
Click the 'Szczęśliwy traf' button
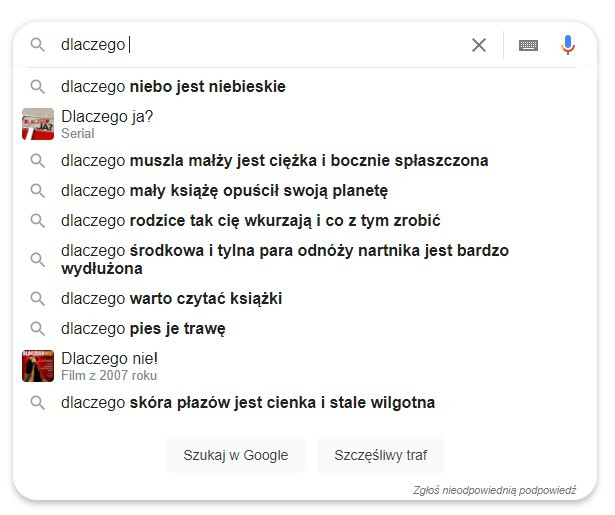(380, 455)
